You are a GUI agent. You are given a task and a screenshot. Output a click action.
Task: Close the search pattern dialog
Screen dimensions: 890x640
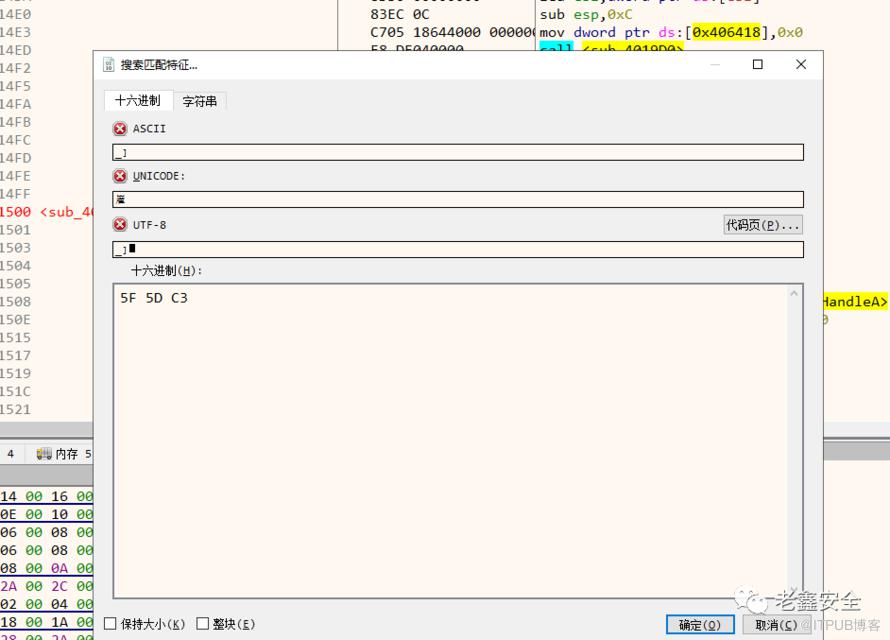[800, 65]
